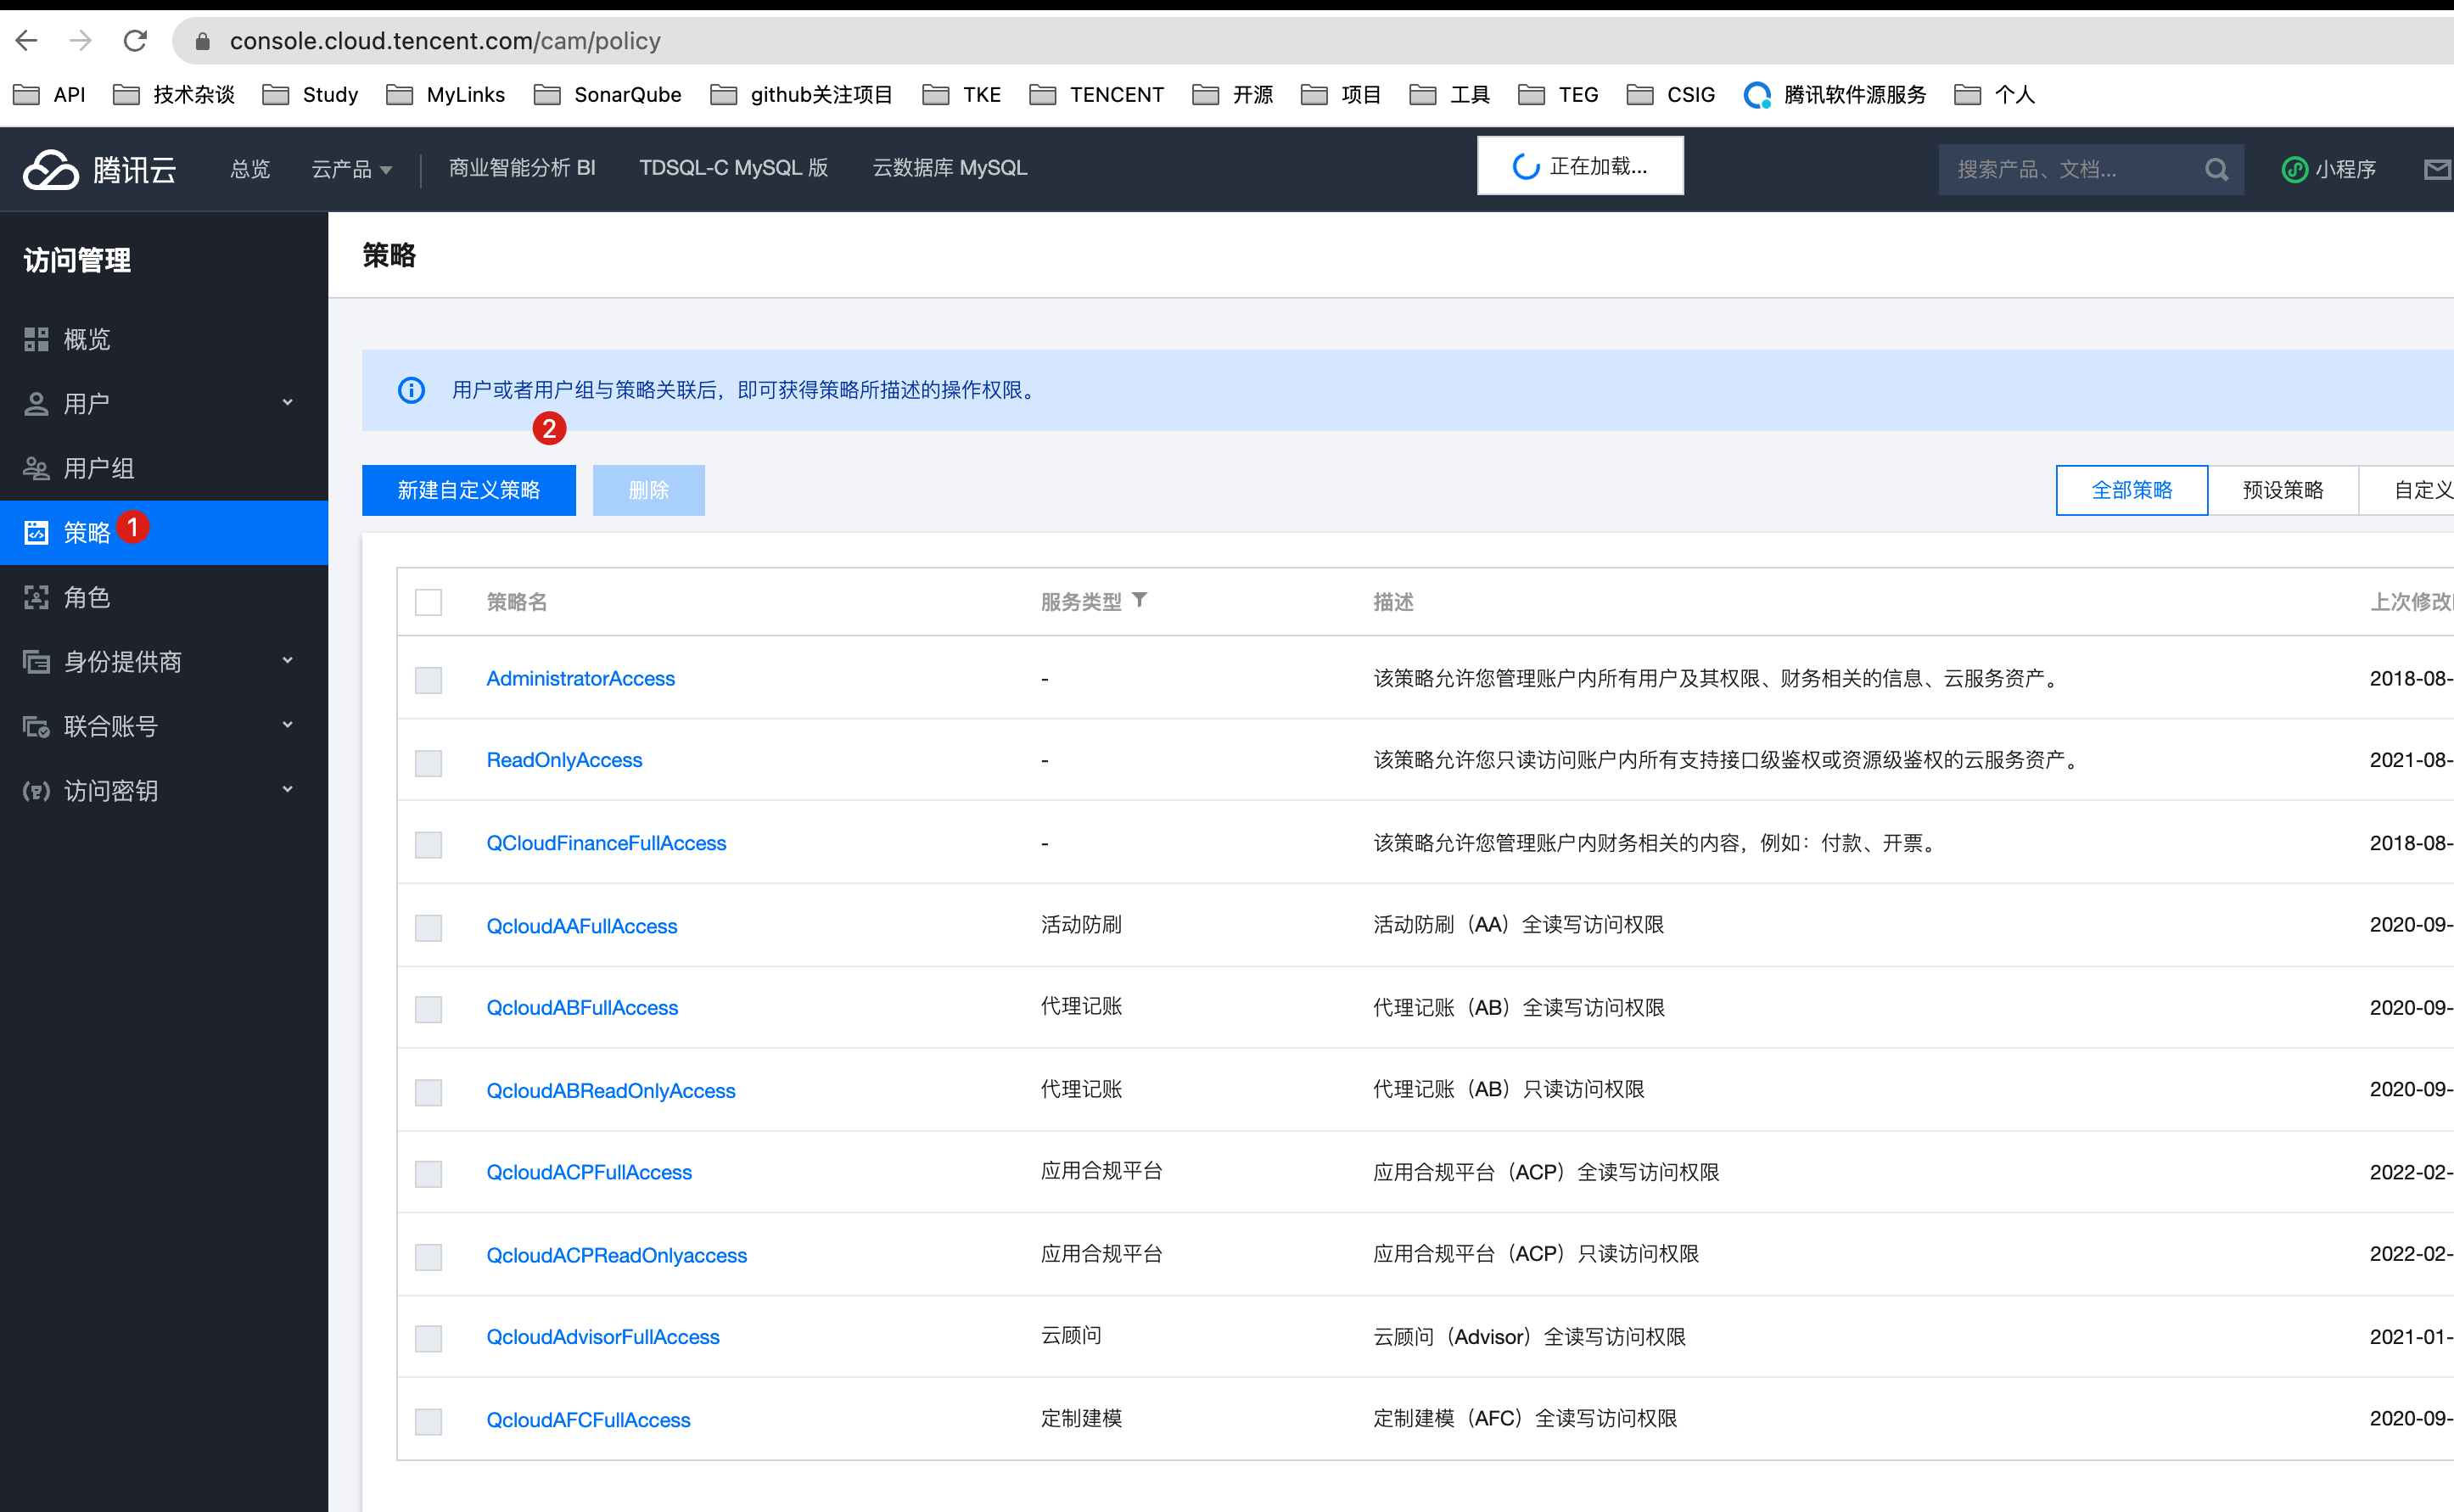Click the 搜索产品、文档 search field
Image resolution: width=2454 pixels, height=1512 pixels.
click(2070, 169)
